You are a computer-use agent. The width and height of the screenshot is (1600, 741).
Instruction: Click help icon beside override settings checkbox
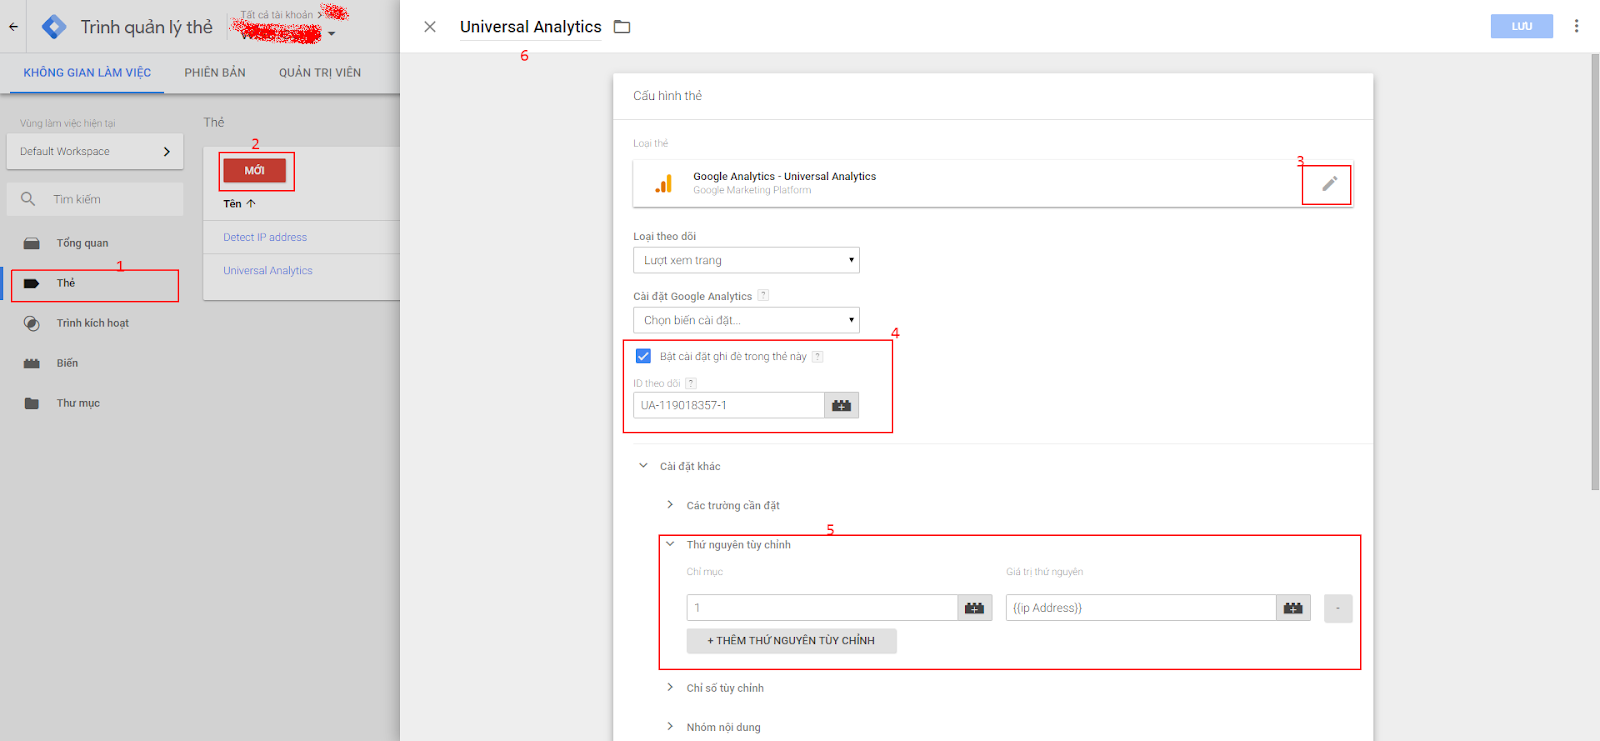pos(817,356)
